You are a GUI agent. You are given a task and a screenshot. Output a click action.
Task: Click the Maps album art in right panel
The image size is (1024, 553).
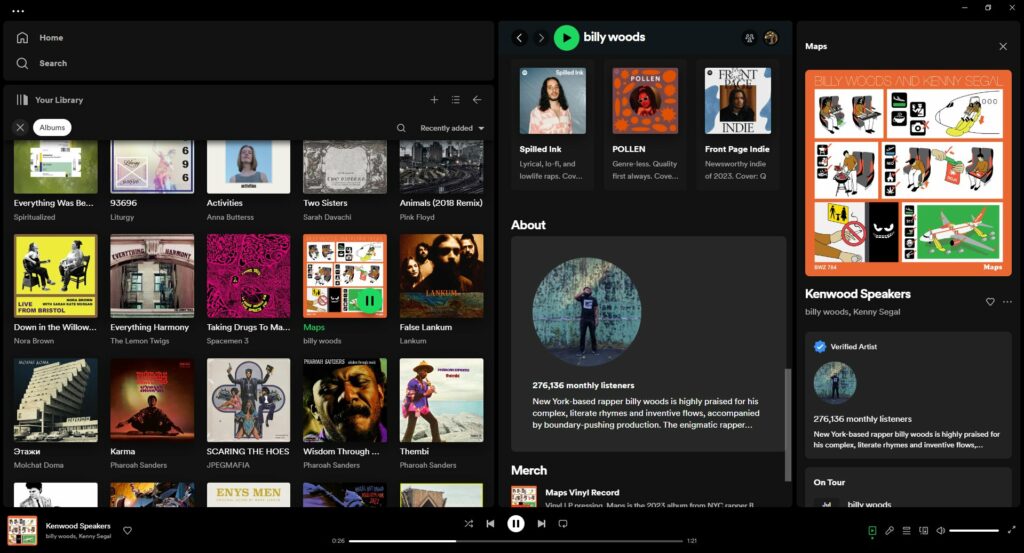tap(908, 173)
